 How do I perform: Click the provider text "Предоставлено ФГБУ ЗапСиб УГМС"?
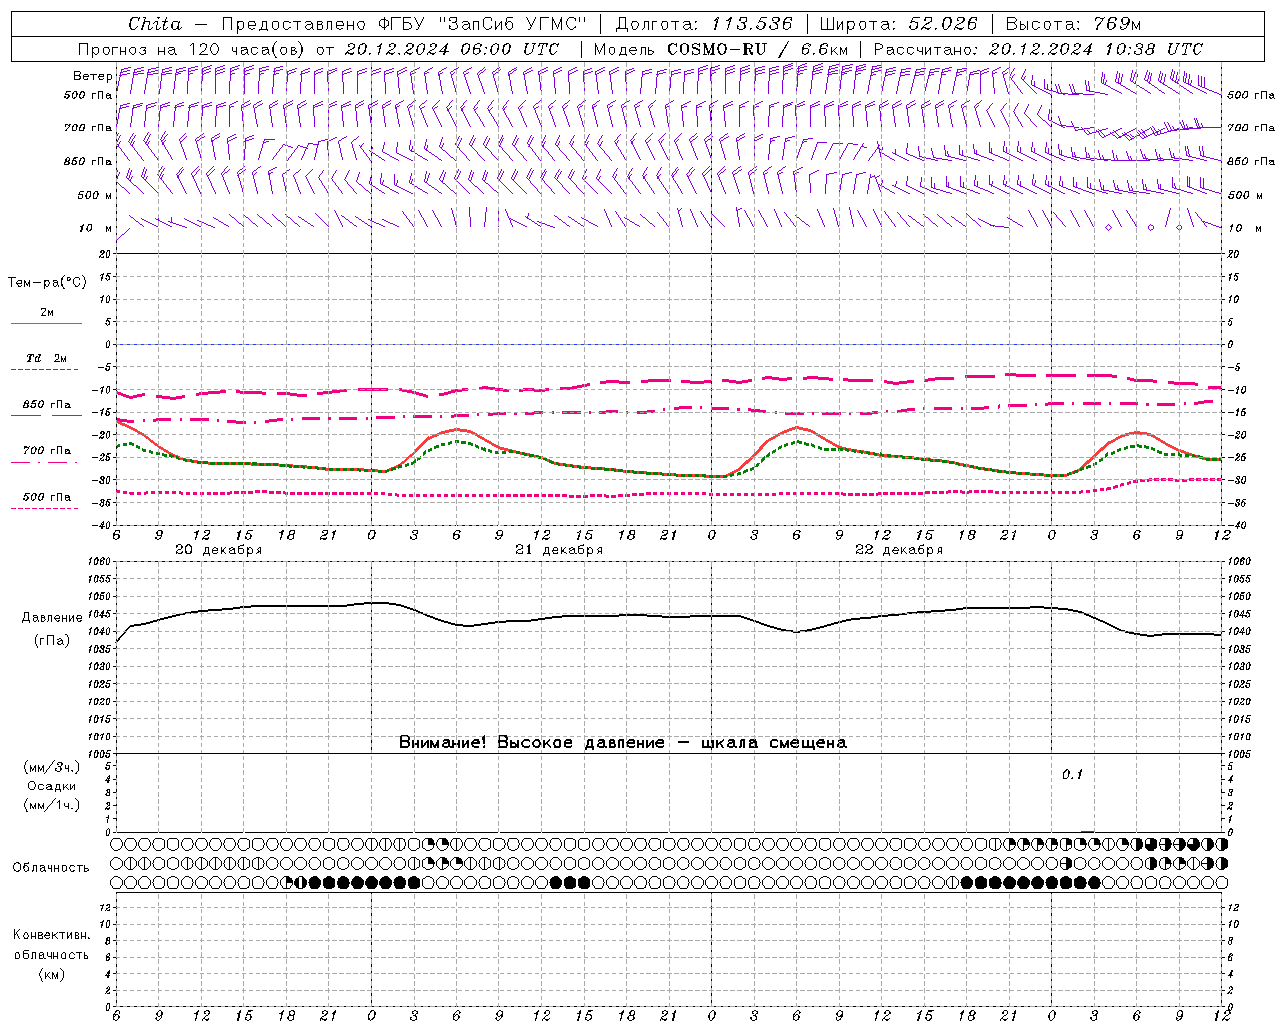click(403, 24)
